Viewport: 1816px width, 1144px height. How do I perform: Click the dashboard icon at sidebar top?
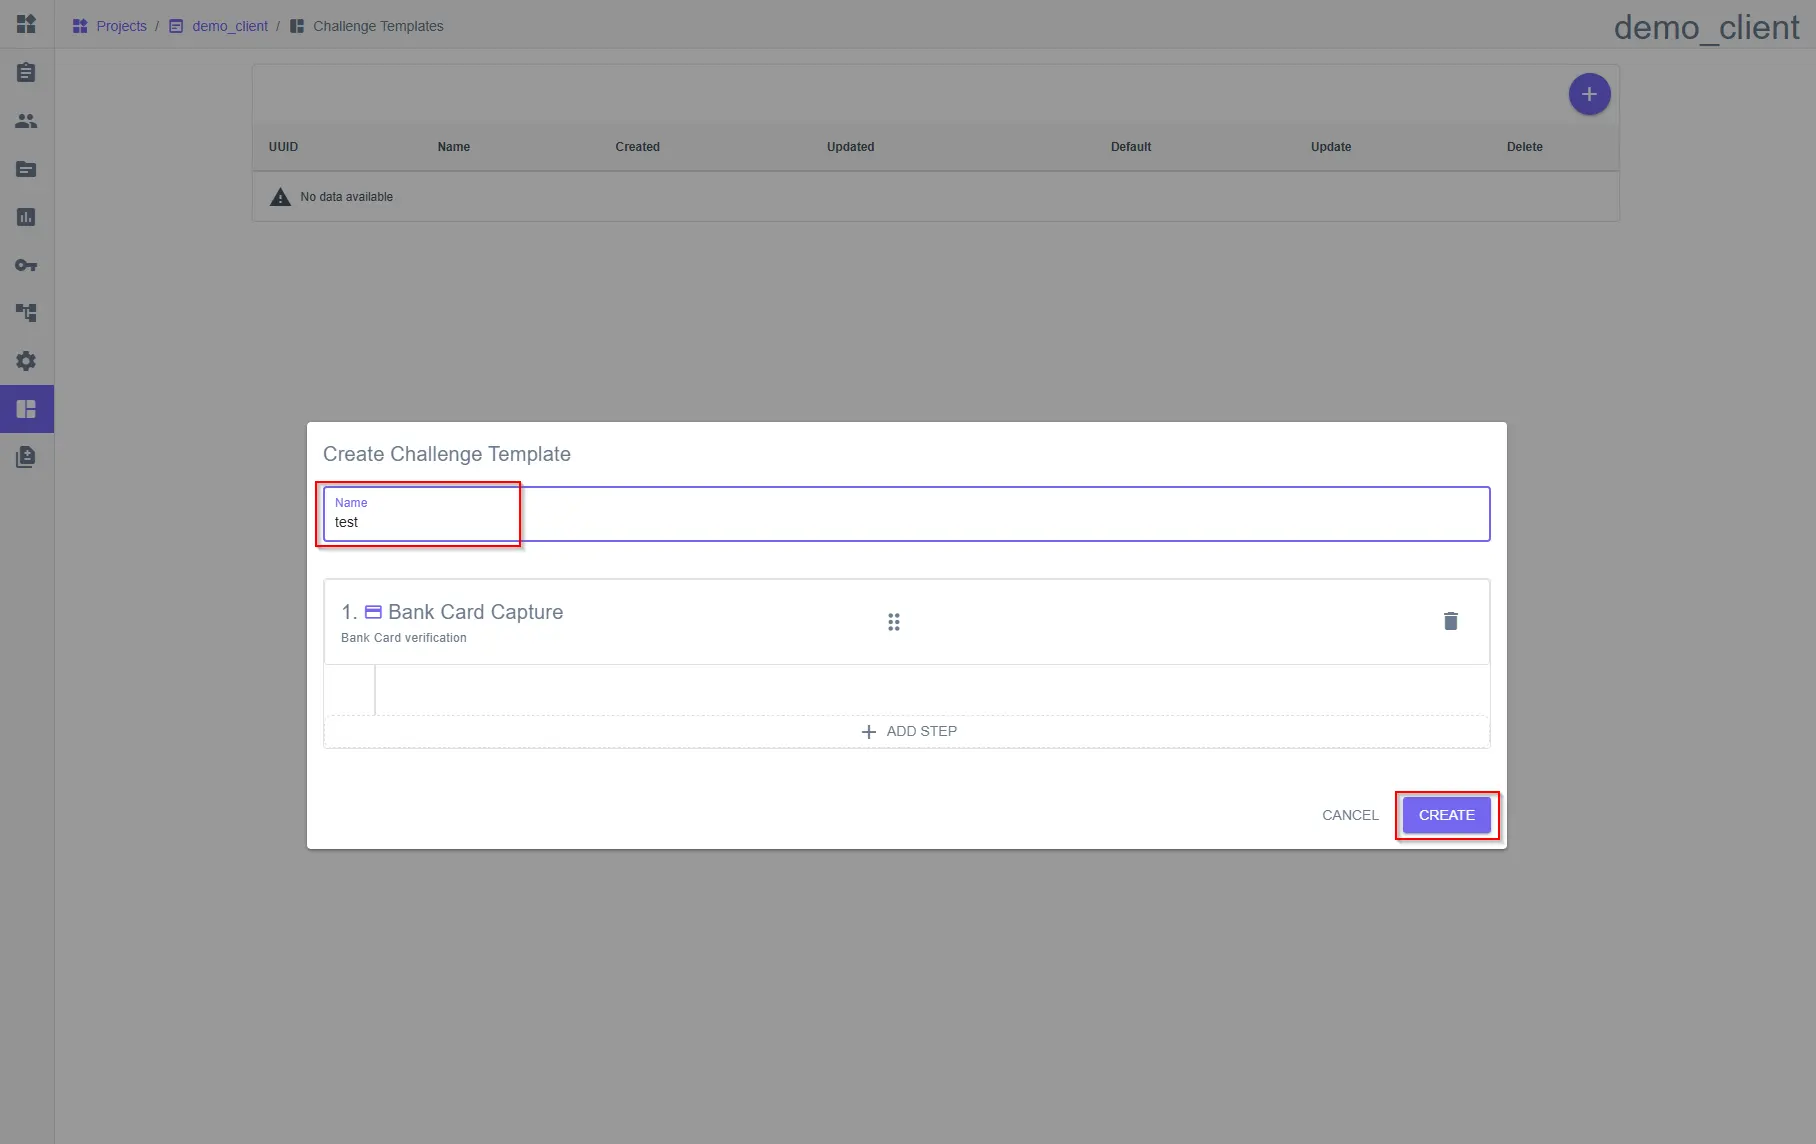pos(26,24)
